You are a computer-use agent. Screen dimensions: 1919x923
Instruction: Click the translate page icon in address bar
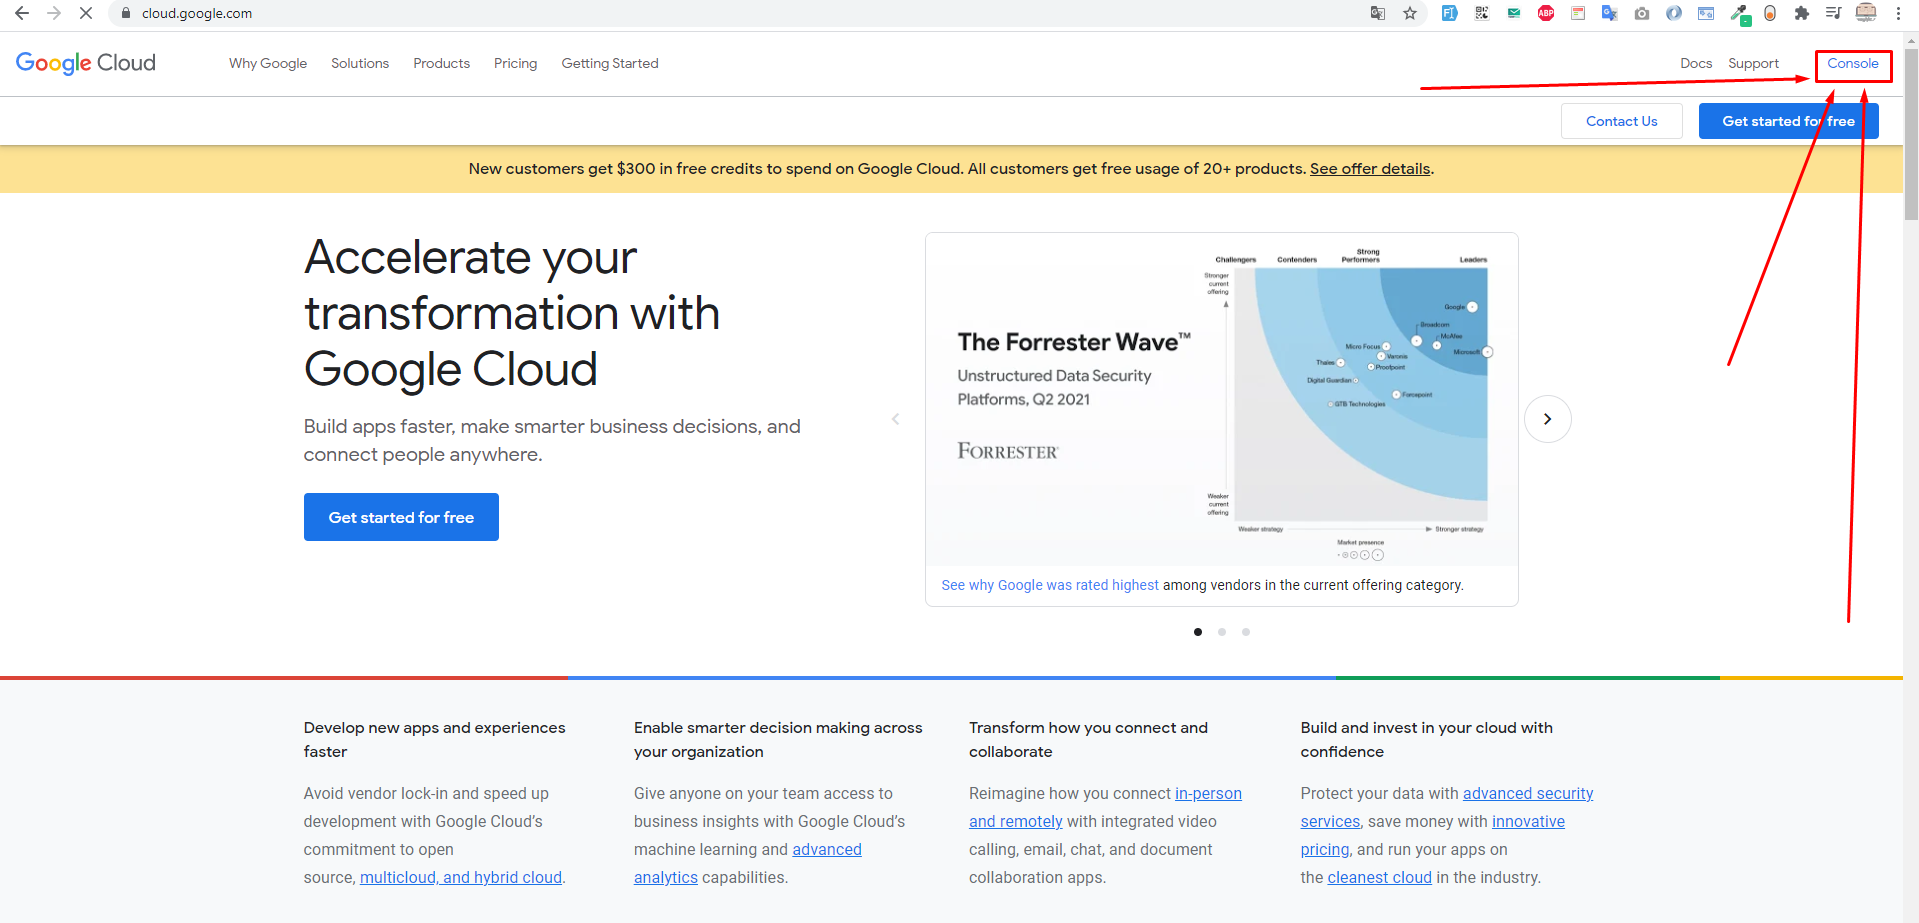(x=1378, y=13)
